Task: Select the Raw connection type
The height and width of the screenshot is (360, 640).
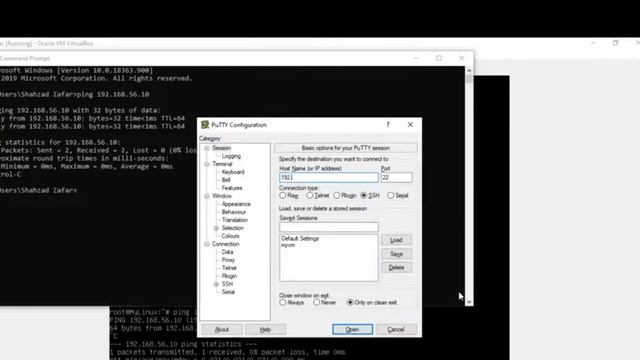Action: 282,196
